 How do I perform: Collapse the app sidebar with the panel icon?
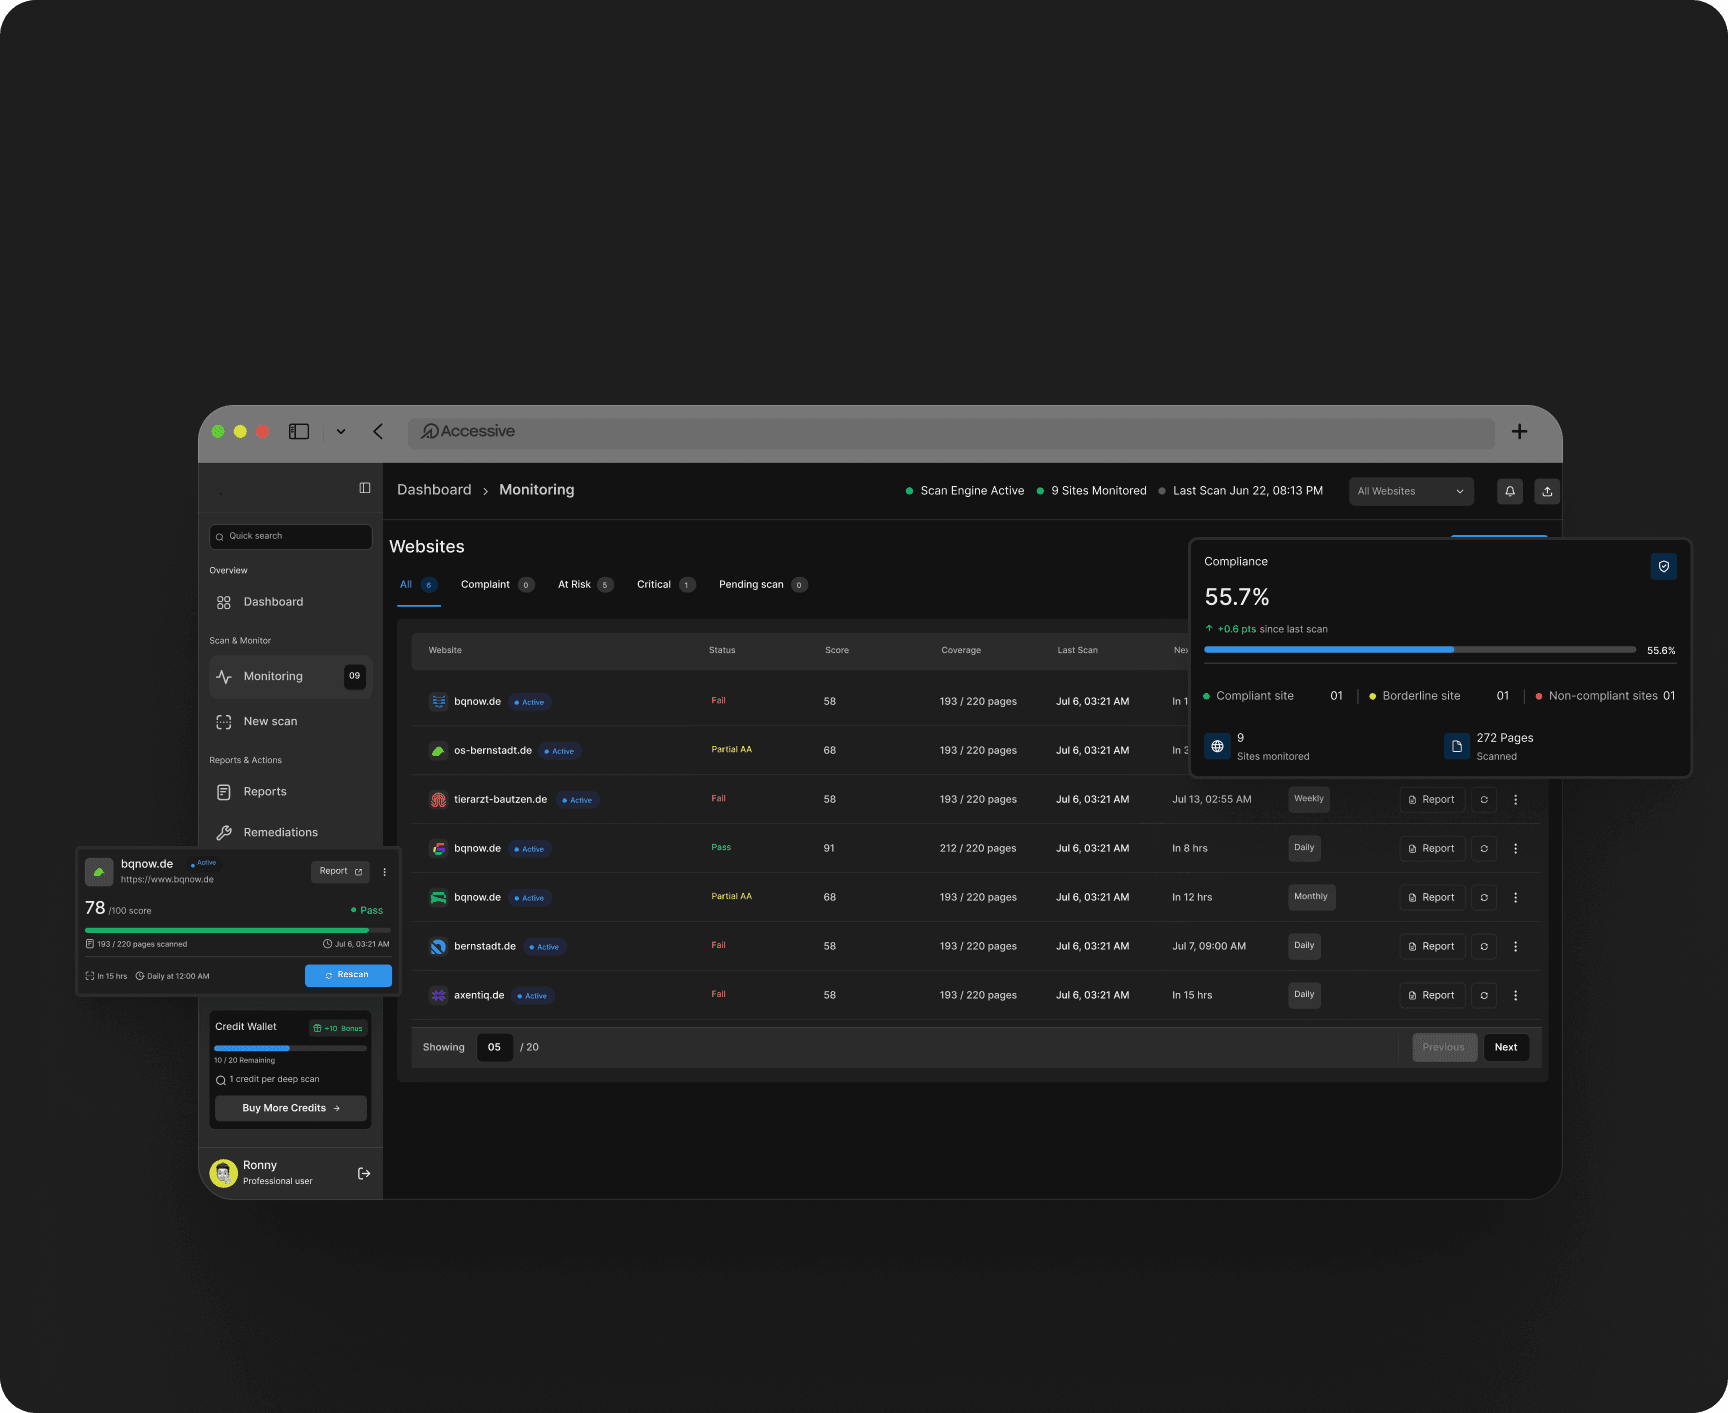[365, 488]
